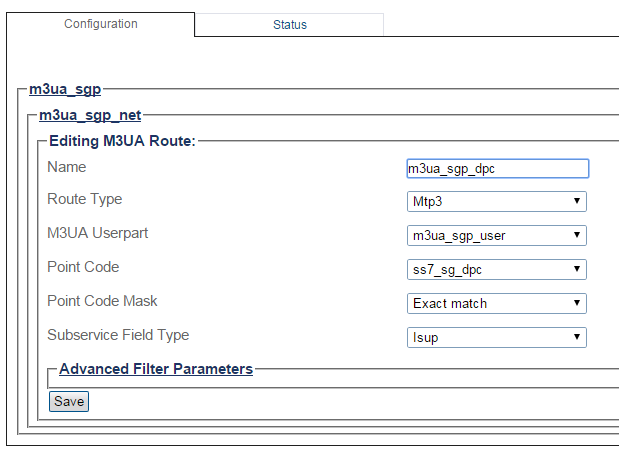Image resolution: width=619 pixels, height=461 pixels.
Task: Select the Configuration tab
Action: [x=101, y=24]
